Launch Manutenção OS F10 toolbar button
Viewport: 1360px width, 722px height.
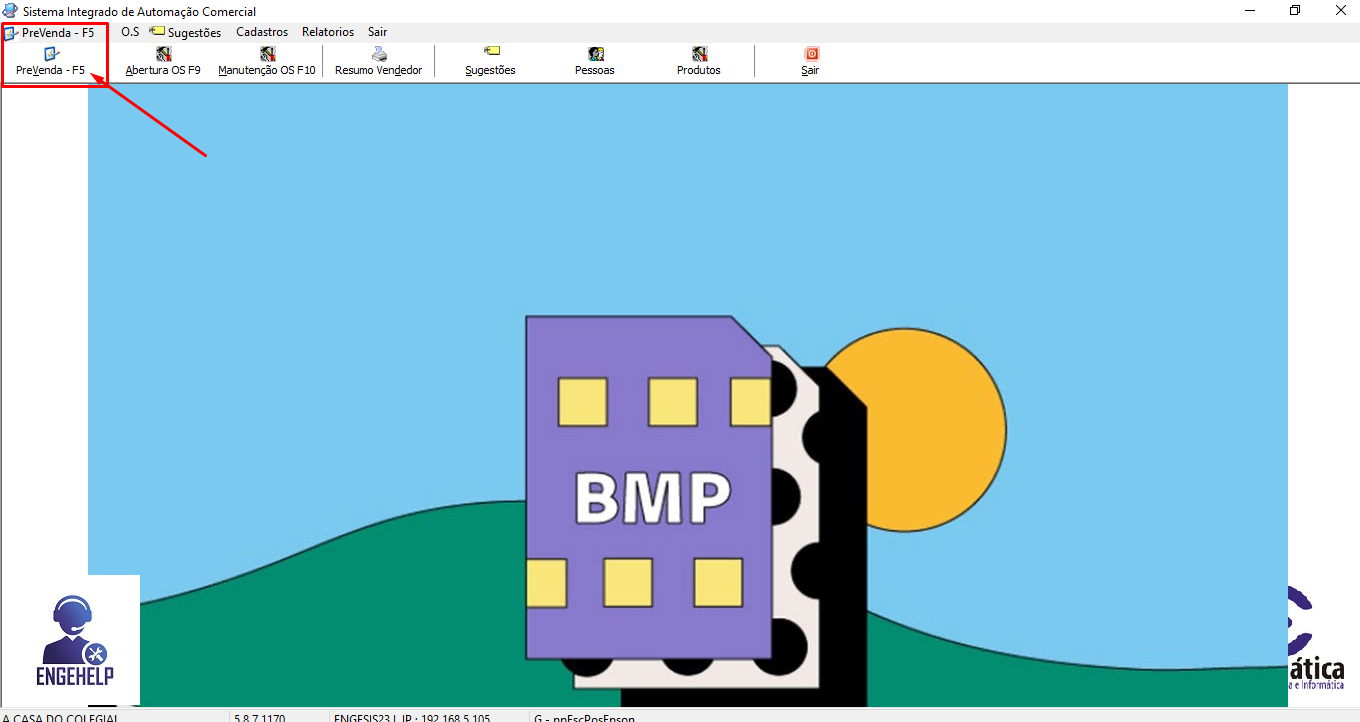point(267,62)
